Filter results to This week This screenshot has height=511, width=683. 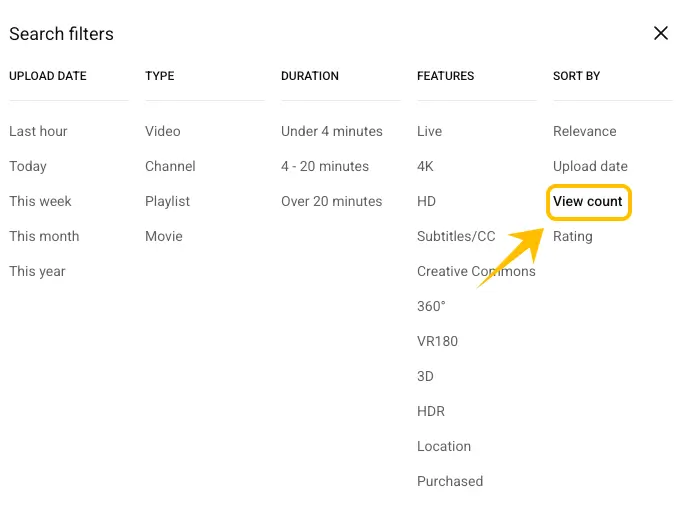pyautogui.click(x=40, y=201)
